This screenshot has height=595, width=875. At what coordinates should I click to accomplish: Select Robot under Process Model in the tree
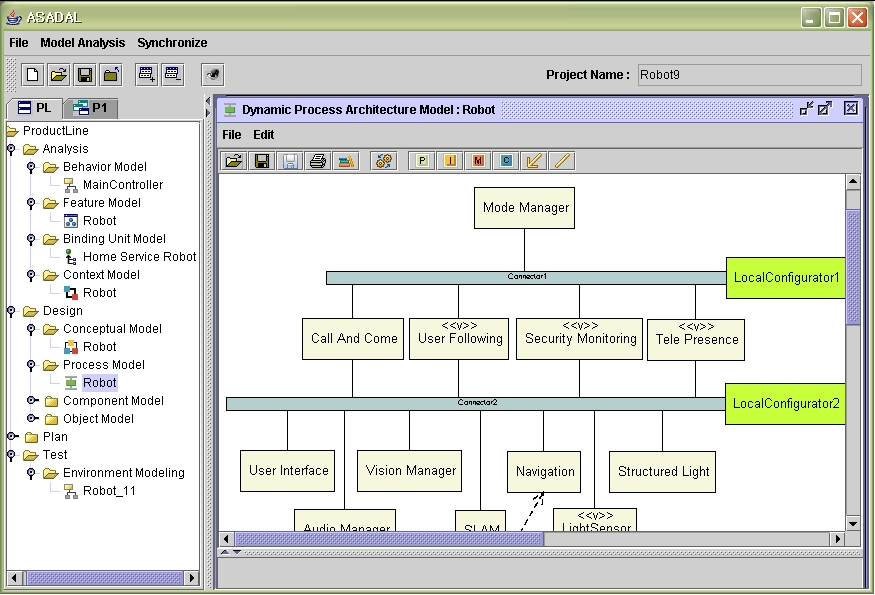[99, 383]
